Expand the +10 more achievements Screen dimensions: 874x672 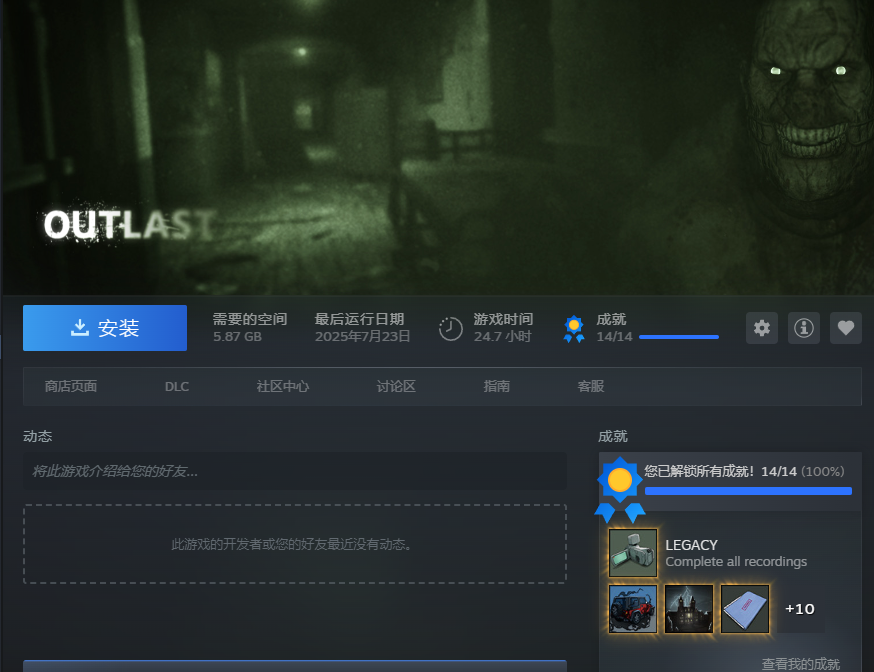[800, 609]
